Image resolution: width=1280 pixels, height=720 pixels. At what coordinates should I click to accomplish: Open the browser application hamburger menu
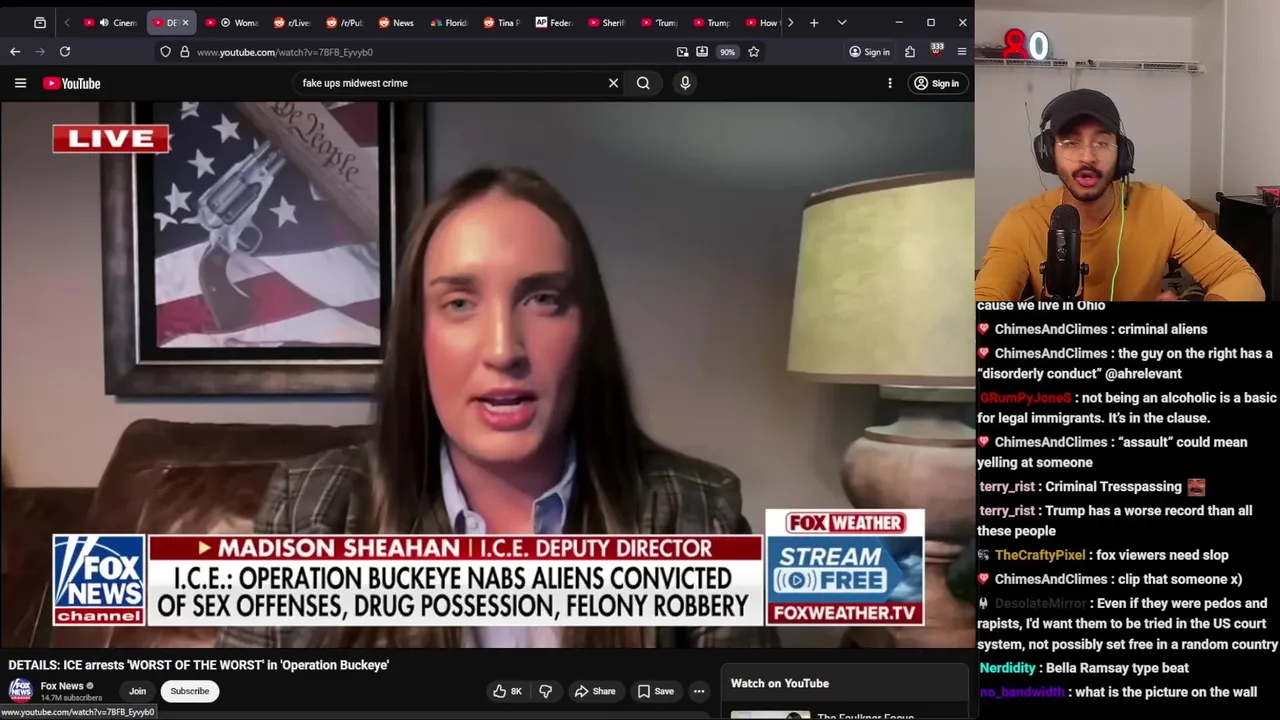962,52
